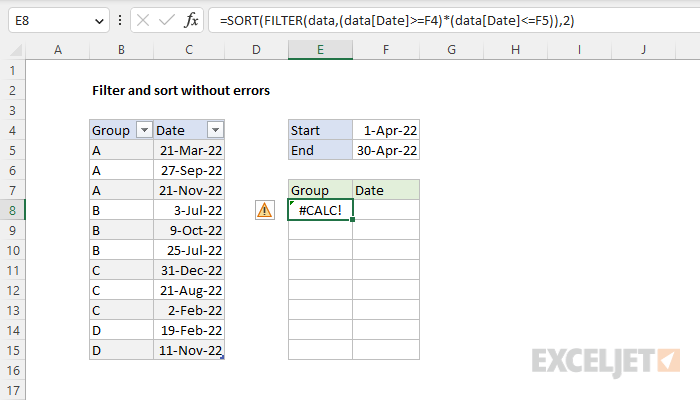This screenshot has width=700, height=400.
Task: Select the 31-Dec-22 date cell
Action: [189, 271]
